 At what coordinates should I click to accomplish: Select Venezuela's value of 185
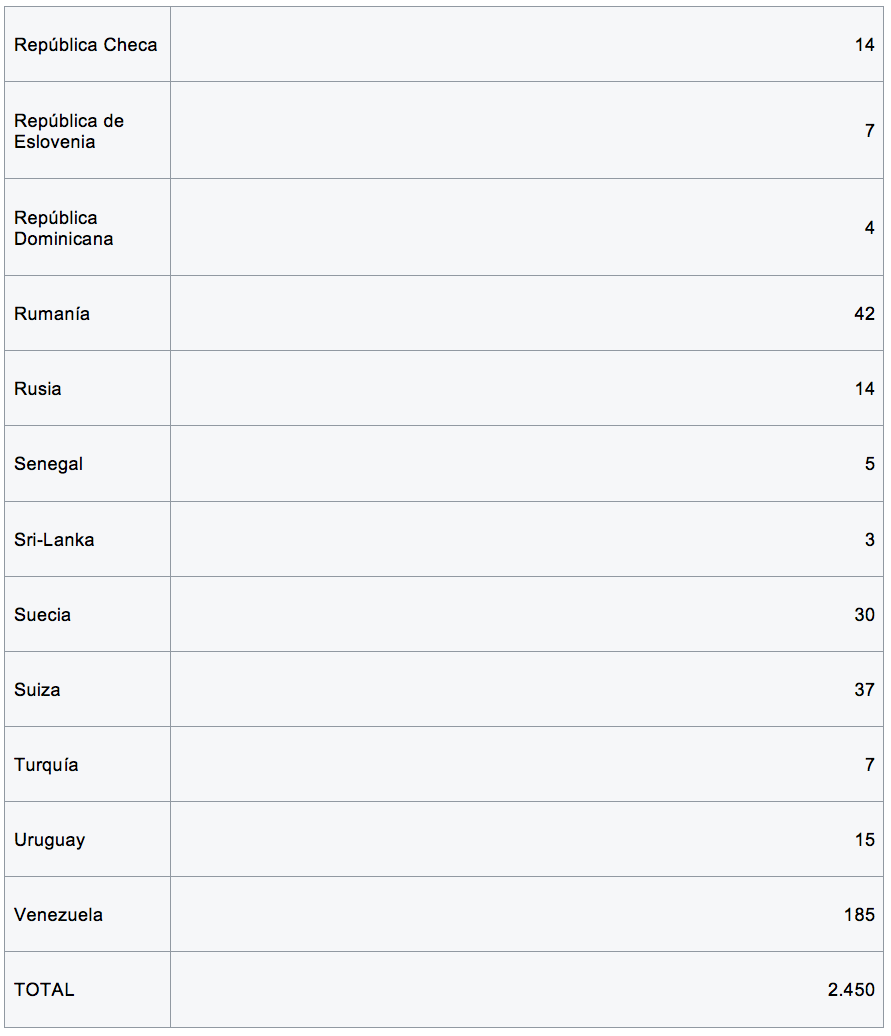click(859, 915)
